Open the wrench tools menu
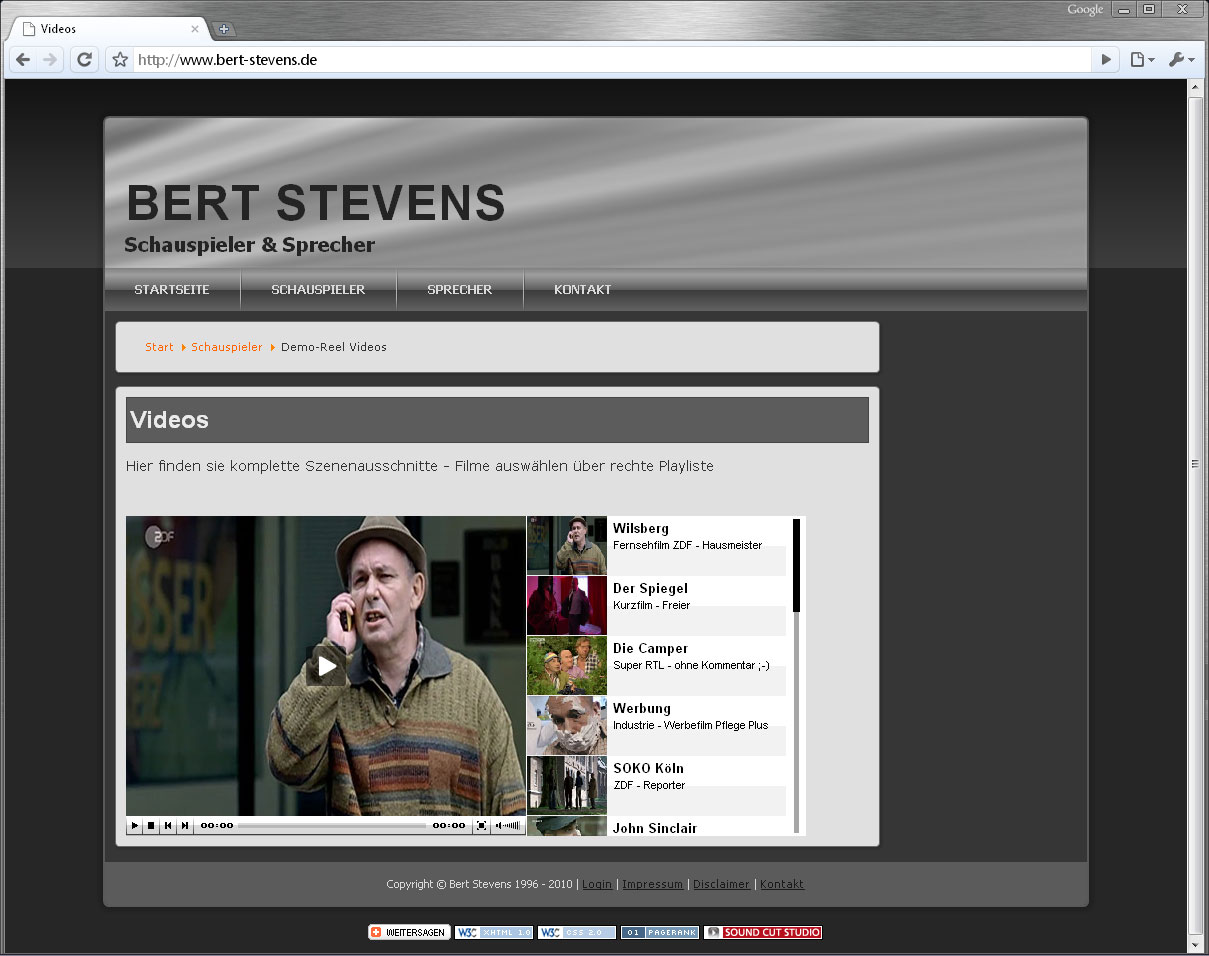The width and height of the screenshot is (1209, 956). click(1180, 60)
